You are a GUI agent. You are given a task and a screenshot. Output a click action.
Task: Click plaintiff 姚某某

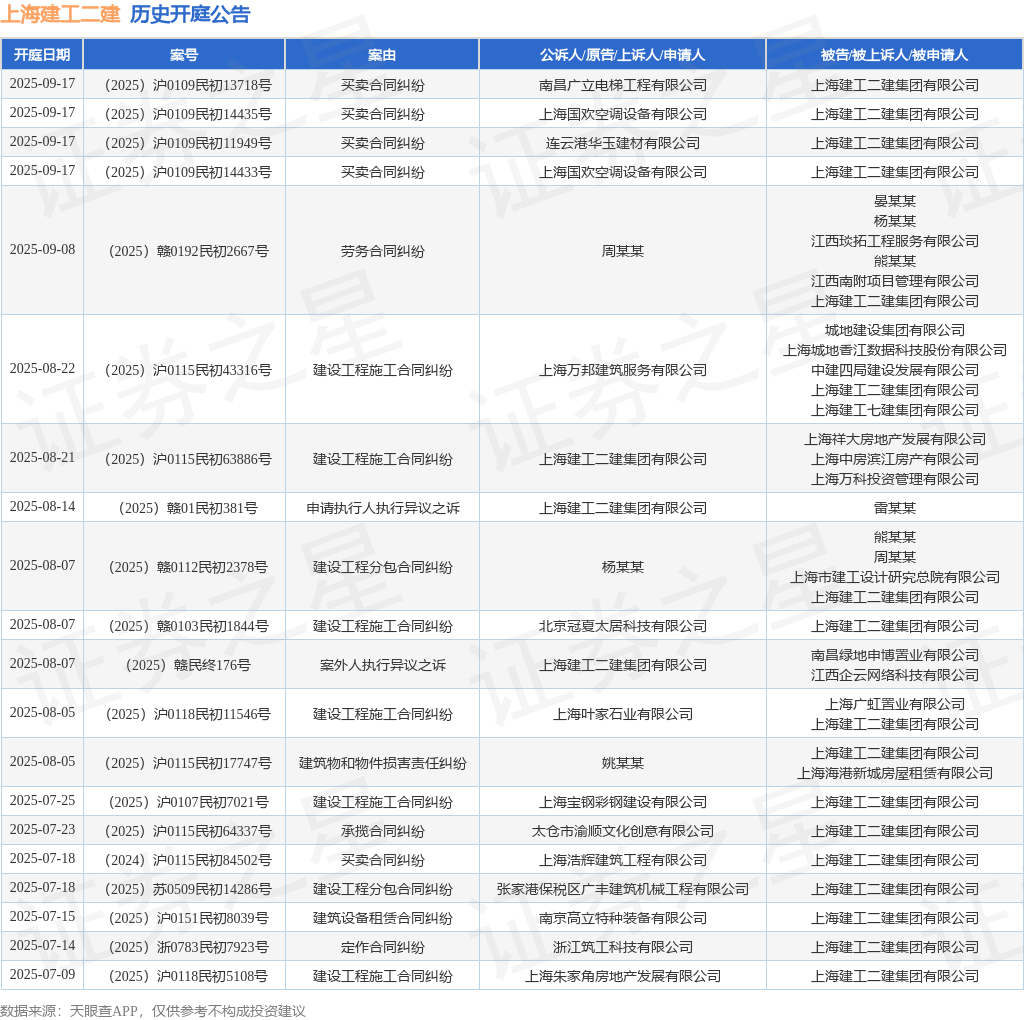coord(622,763)
